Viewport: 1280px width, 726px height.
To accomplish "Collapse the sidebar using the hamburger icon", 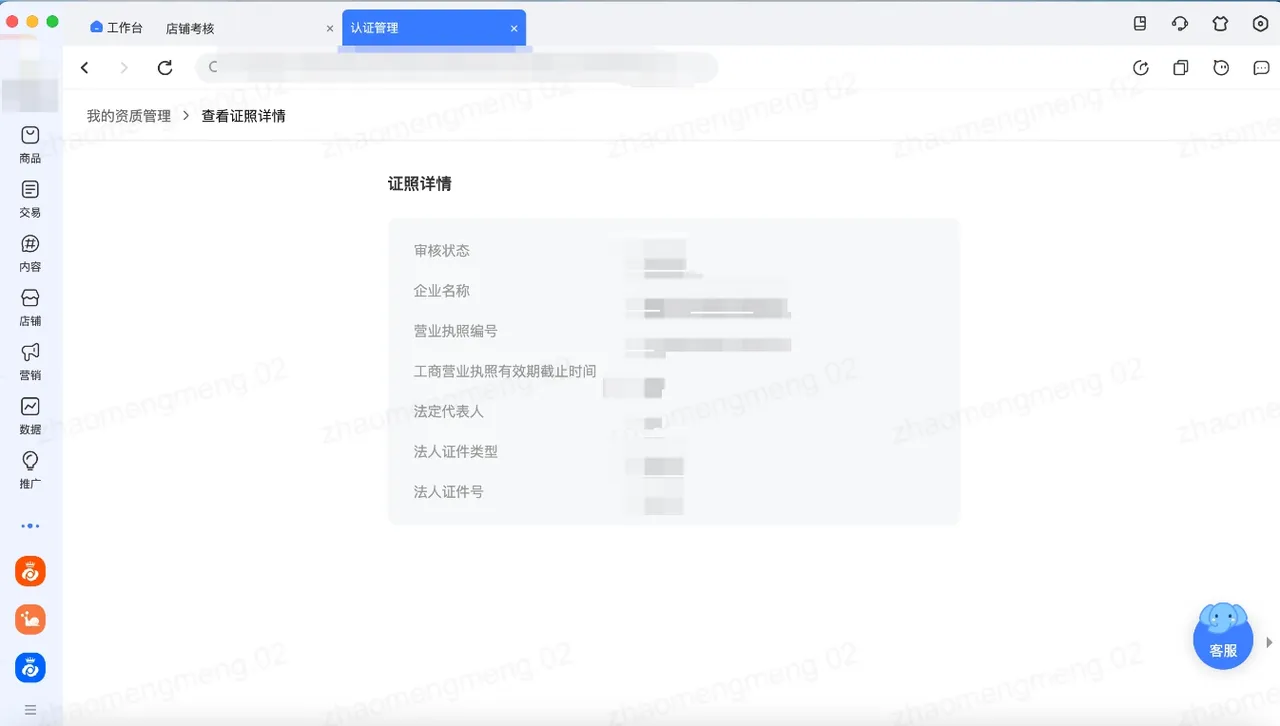I will [x=30, y=709].
